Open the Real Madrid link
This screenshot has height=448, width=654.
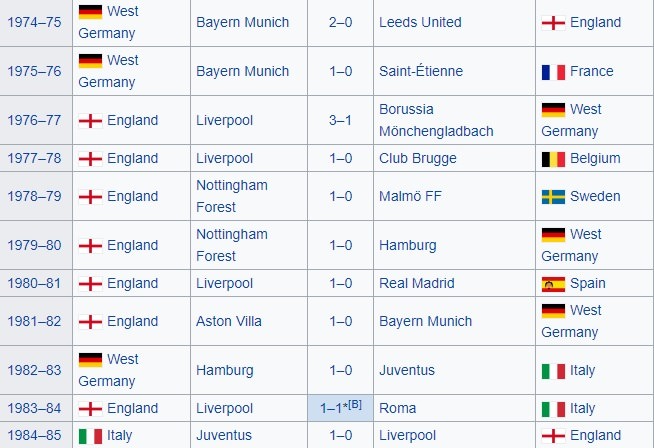416,283
